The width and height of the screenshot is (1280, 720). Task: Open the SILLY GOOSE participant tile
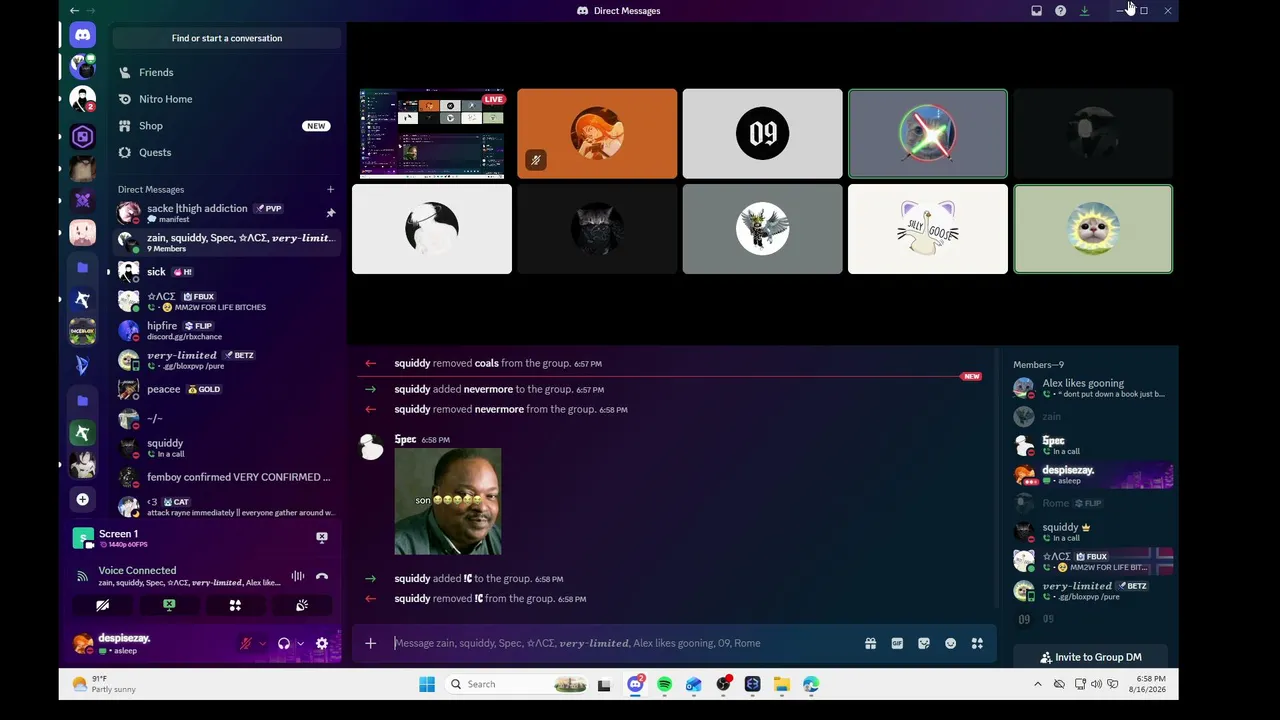(x=927, y=229)
